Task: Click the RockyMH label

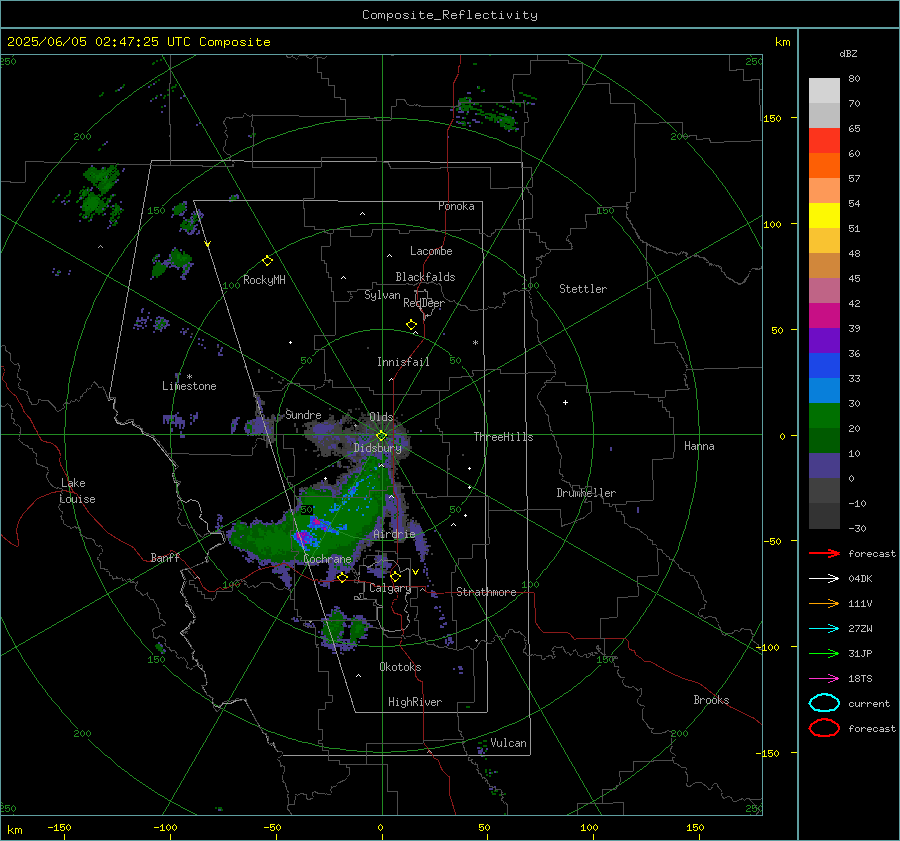Action: [264, 280]
